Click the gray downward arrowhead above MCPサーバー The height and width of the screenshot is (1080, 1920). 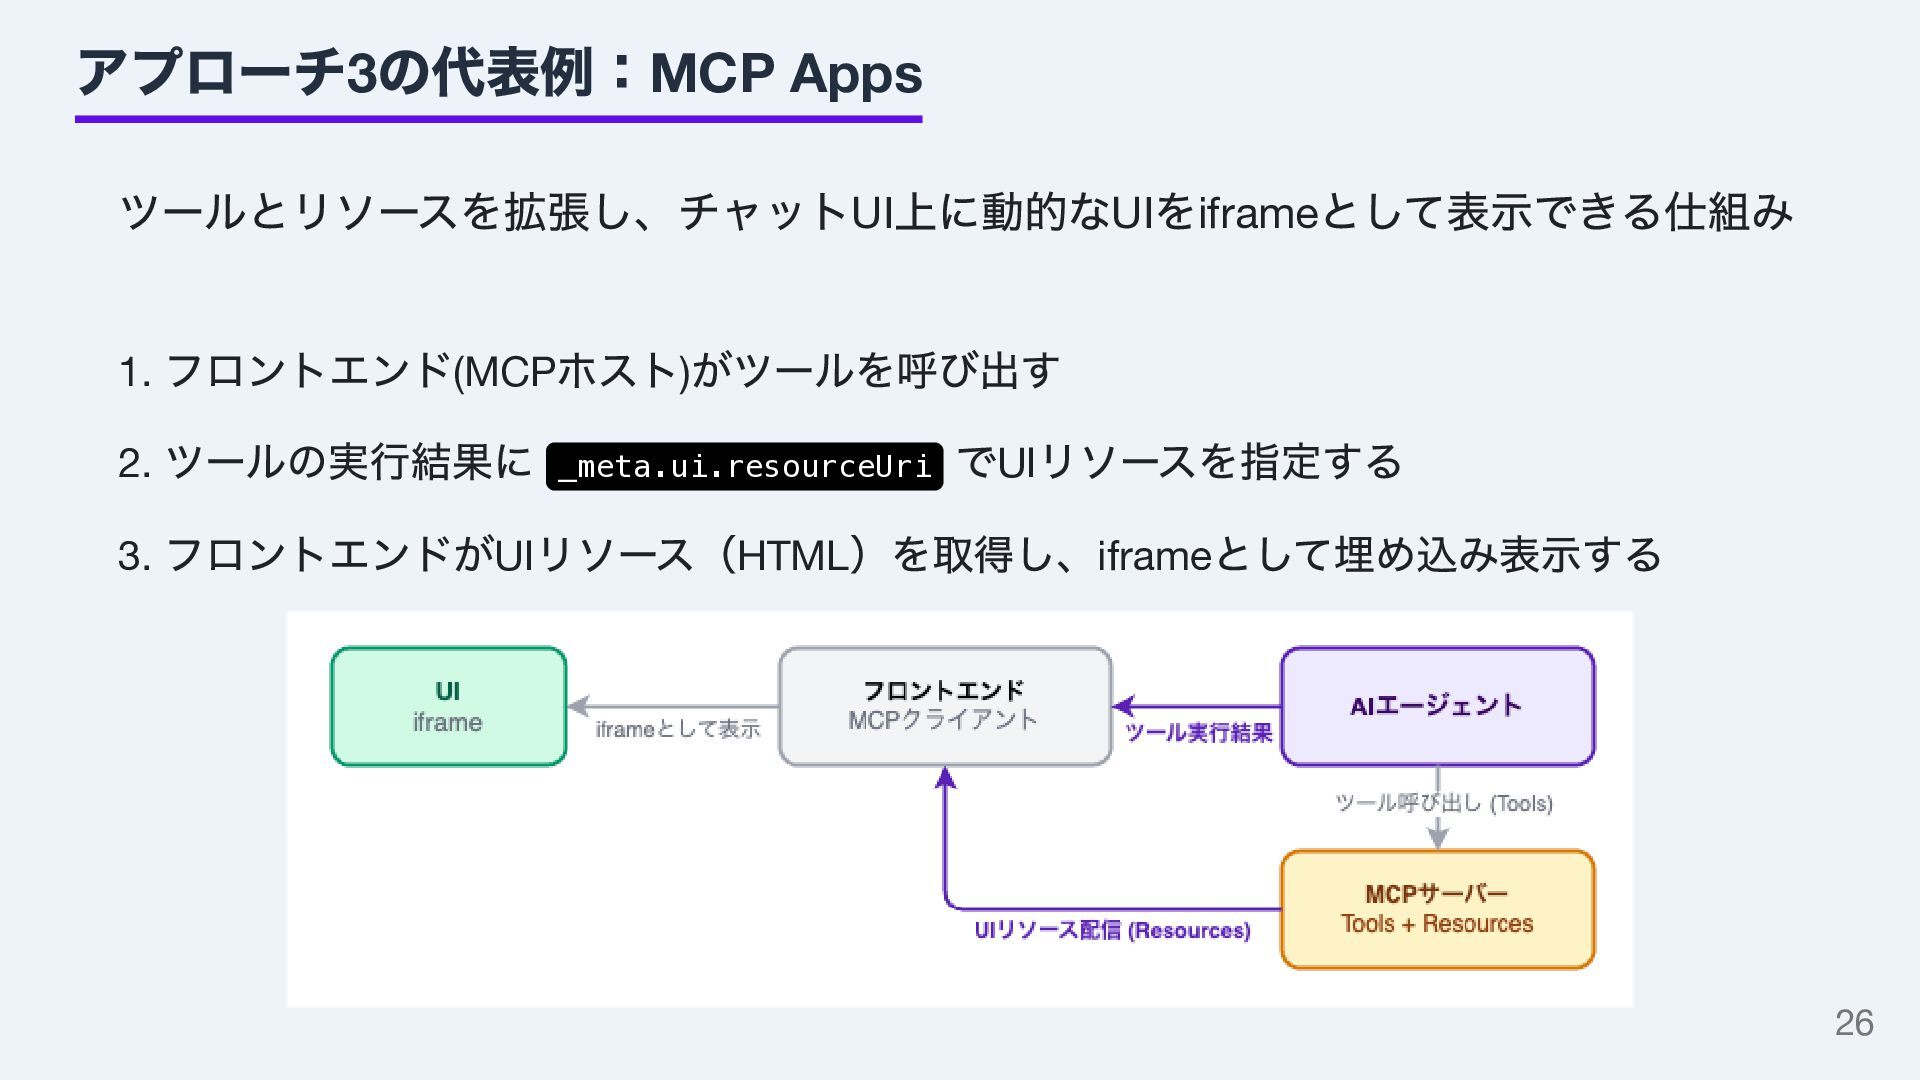(x=1437, y=837)
